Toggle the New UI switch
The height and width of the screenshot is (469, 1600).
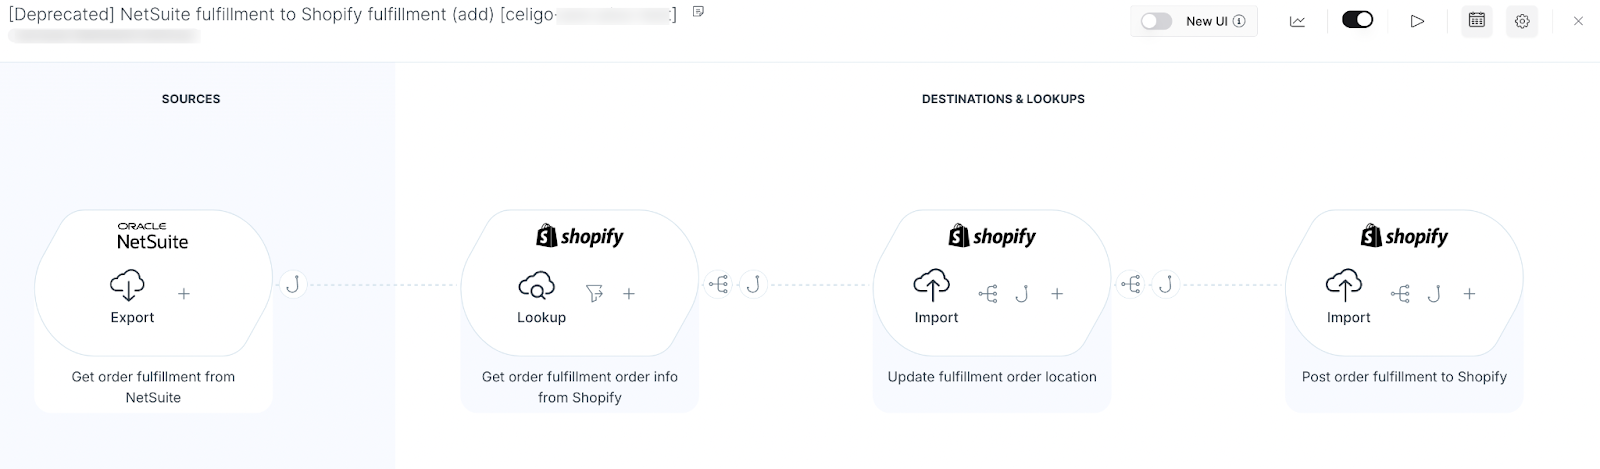click(x=1157, y=21)
